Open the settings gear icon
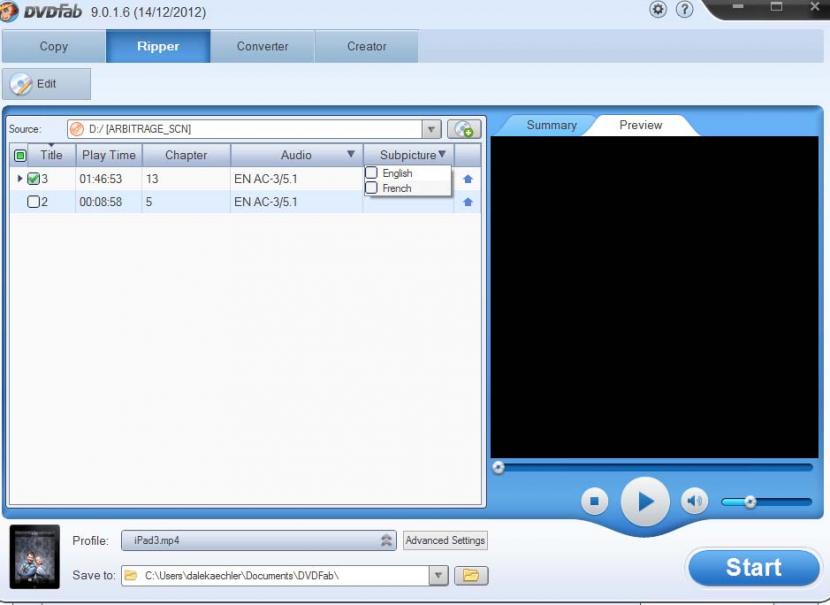The width and height of the screenshot is (830, 605). [x=658, y=9]
